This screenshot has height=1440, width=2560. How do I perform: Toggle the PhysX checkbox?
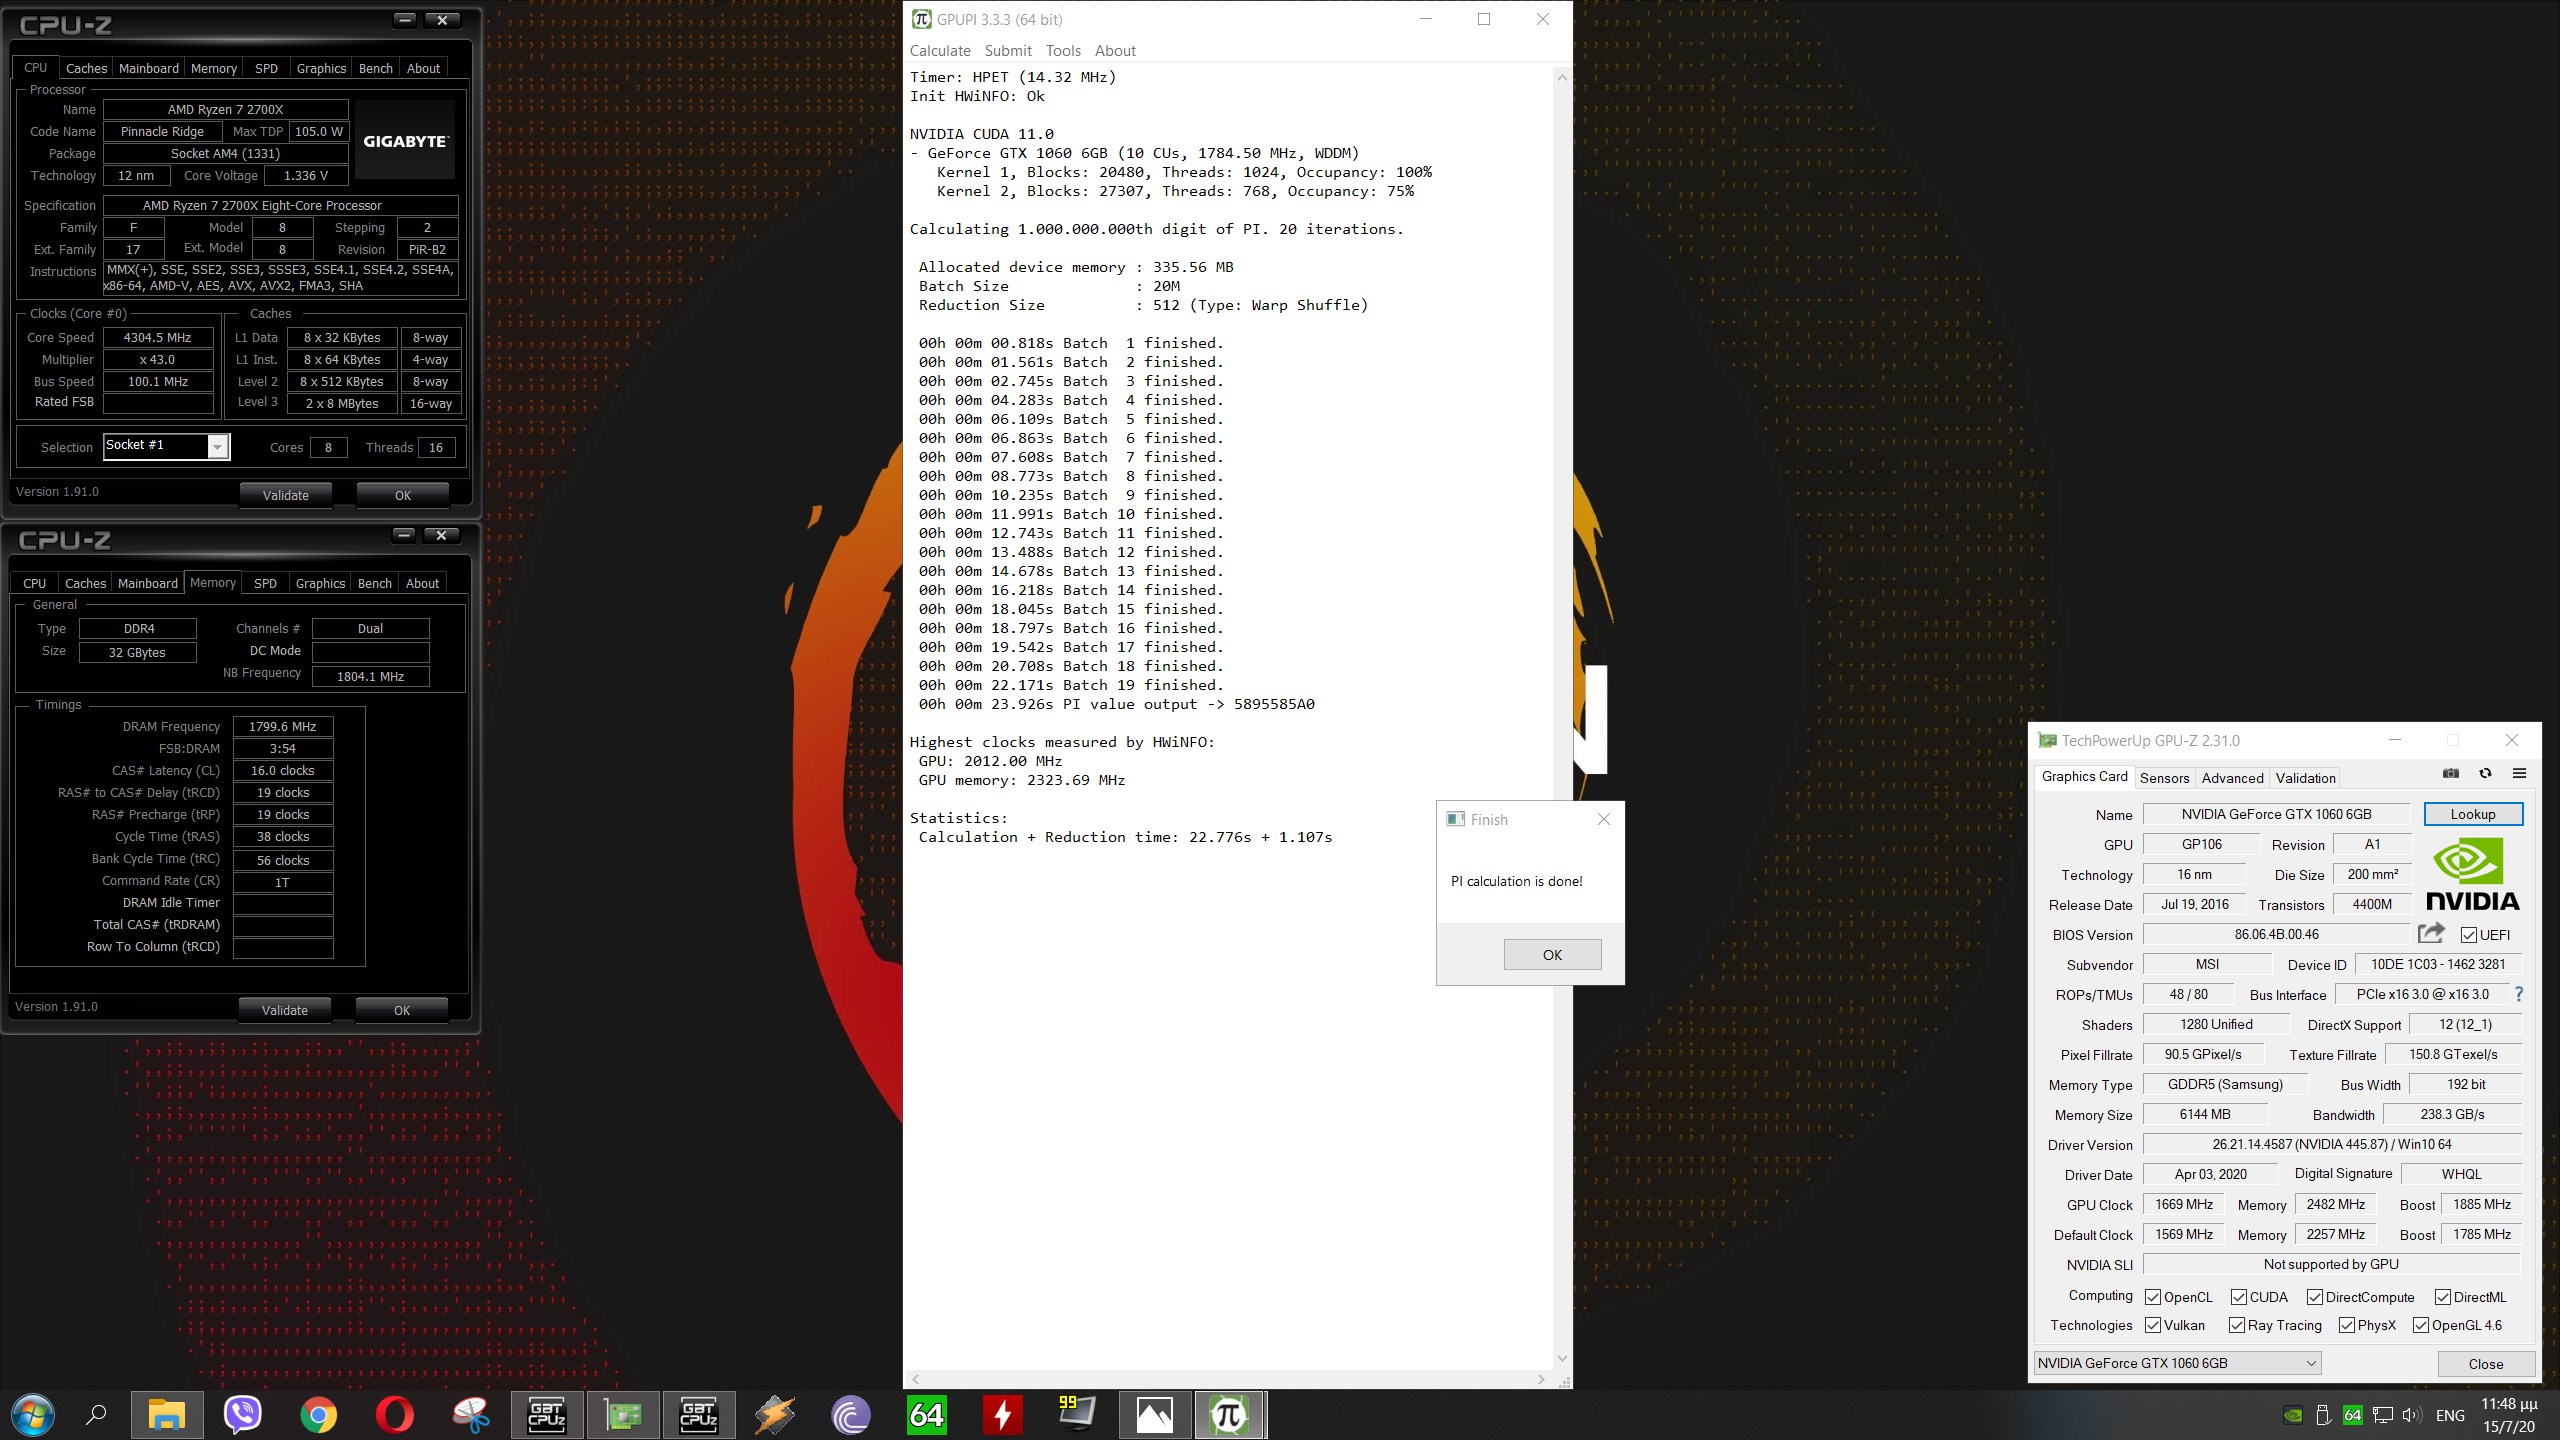[2347, 1325]
